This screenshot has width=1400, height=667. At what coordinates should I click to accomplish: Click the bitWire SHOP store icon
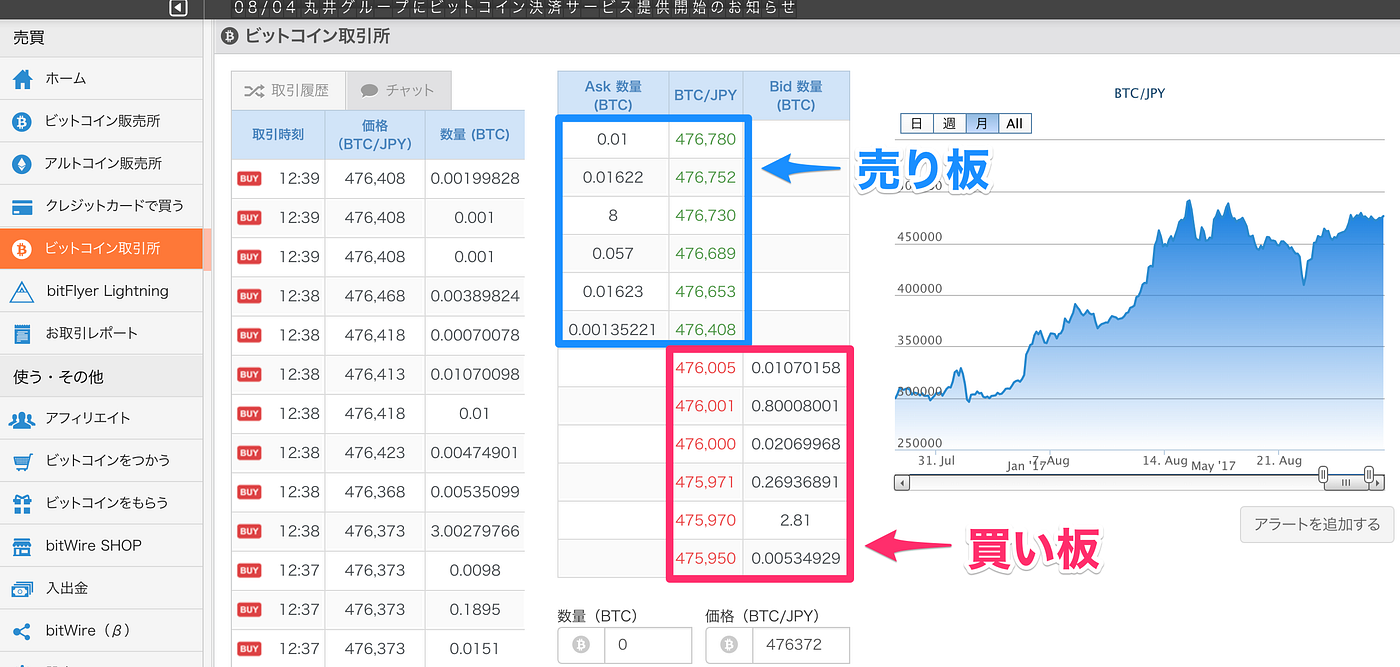(22, 546)
